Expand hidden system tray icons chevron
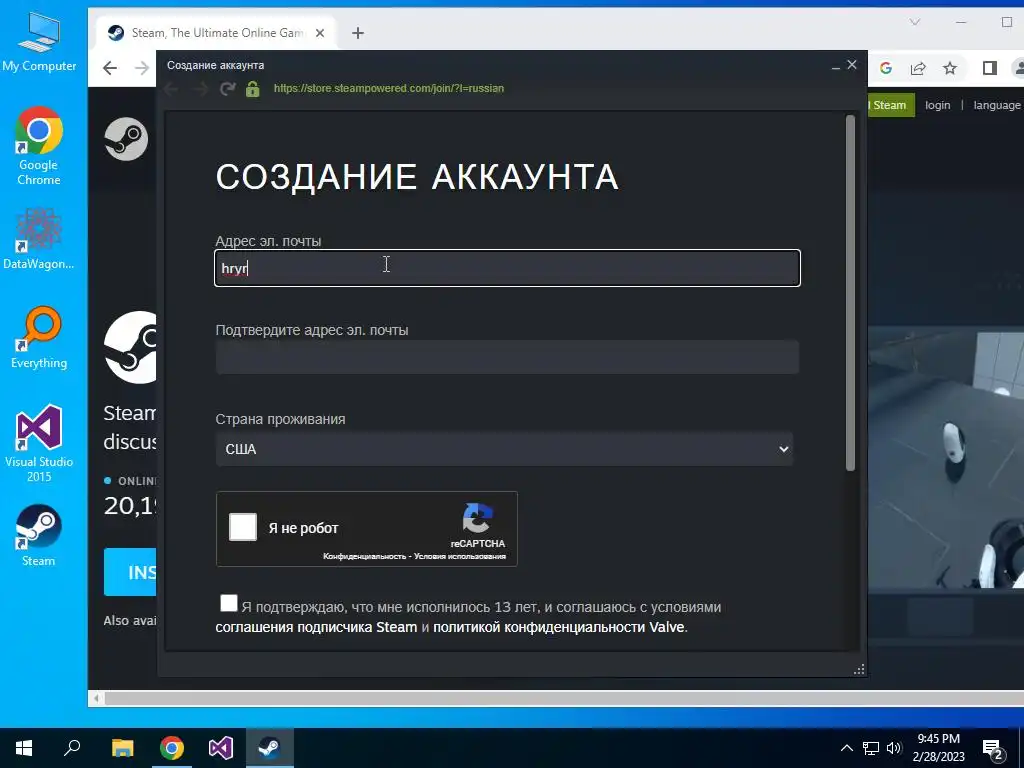Screen dimensions: 1024x768 pyautogui.click(x=846, y=748)
